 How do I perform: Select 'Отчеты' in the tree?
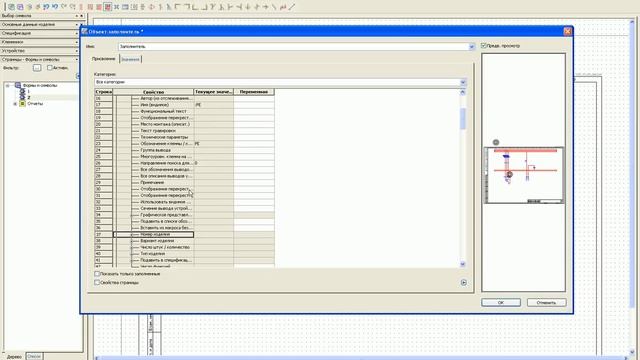(x=35, y=104)
